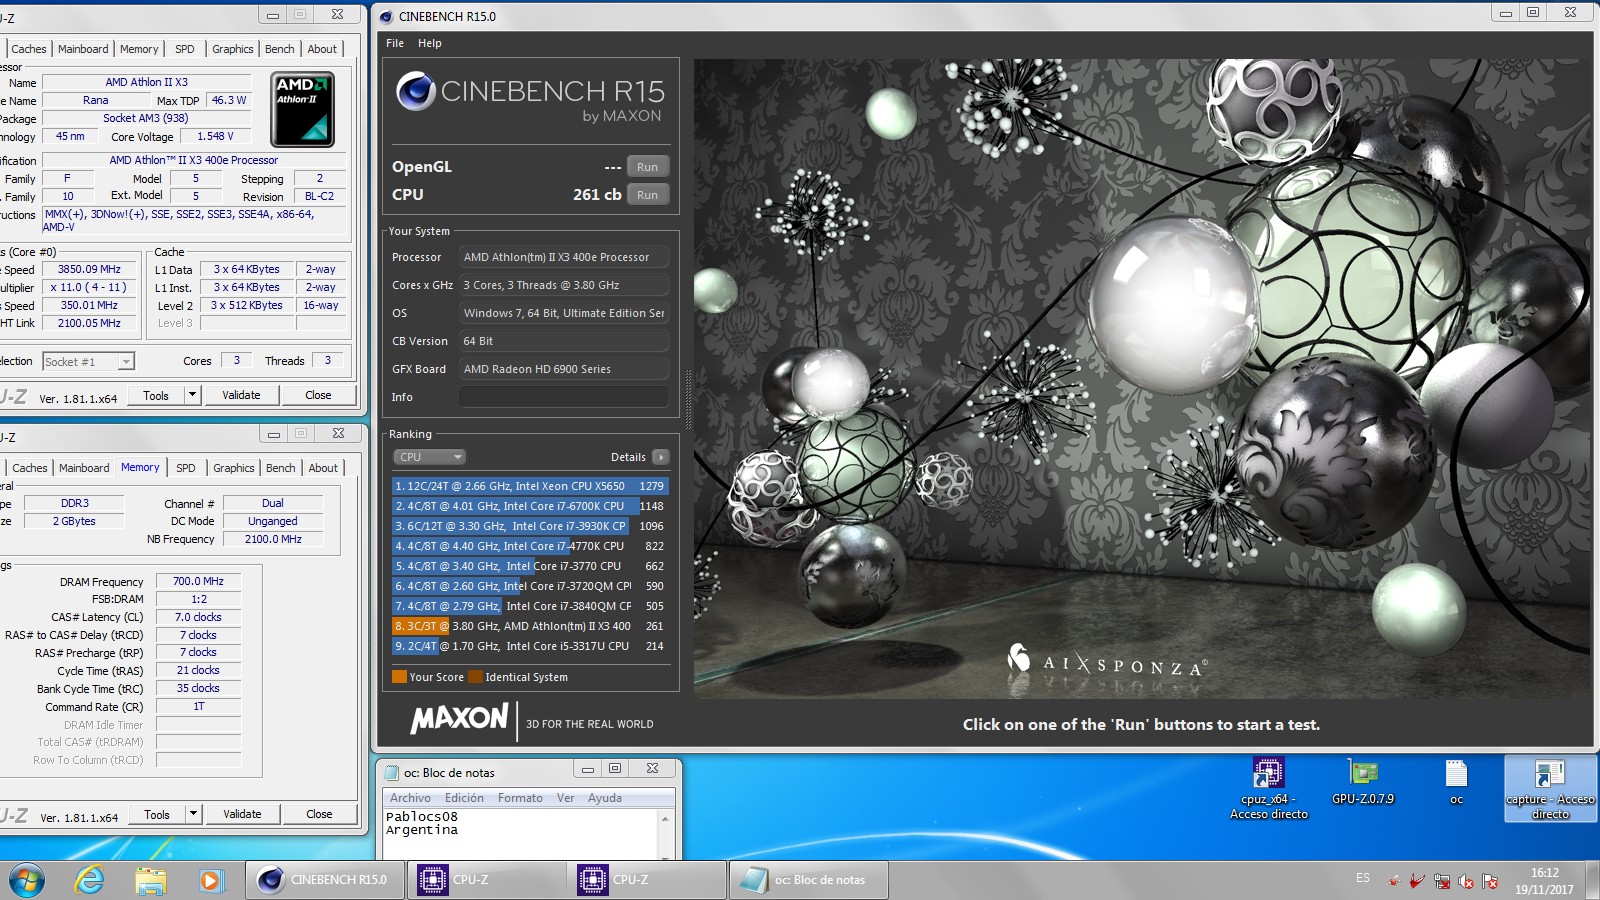Viewport: 1600px width, 900px height.
Task: Switch to oc Bloc de notas taskbar button
Action: (808, 880)
